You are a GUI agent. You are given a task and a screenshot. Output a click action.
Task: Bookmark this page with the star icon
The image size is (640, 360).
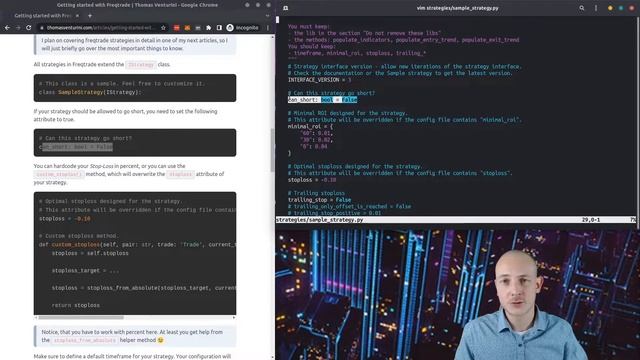click(x=163, y=28)
